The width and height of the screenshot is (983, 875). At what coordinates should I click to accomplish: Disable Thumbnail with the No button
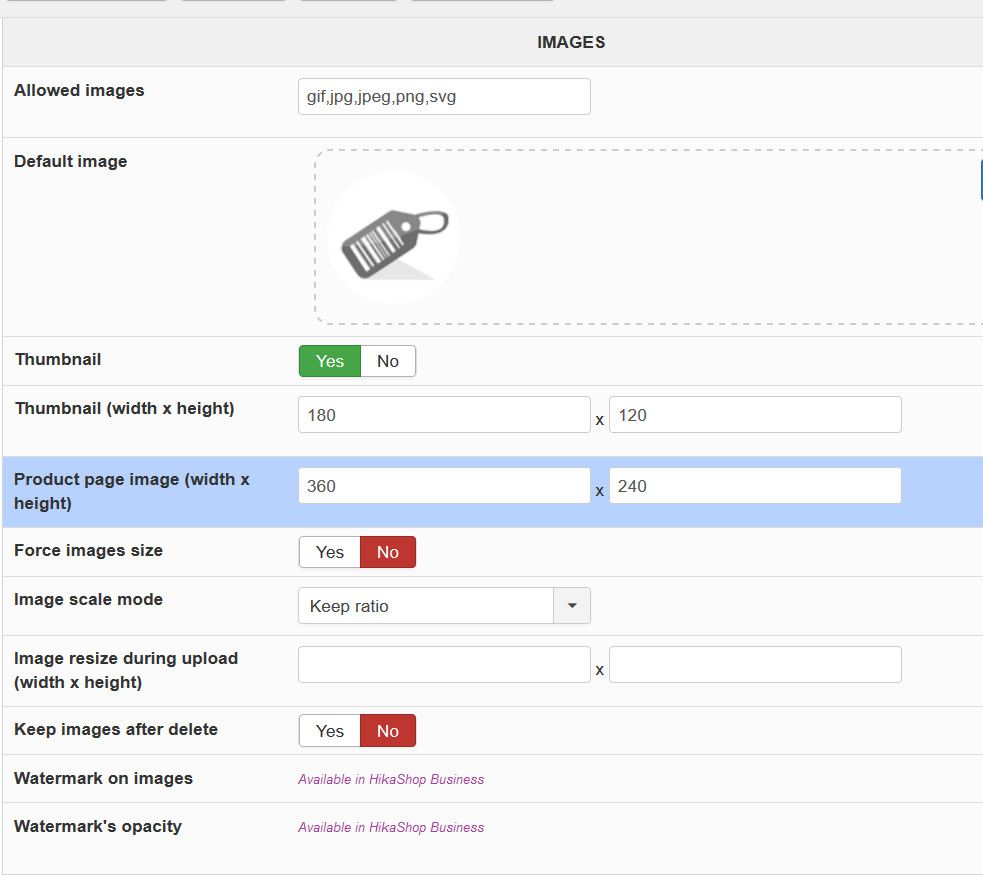pyautogui.click(x=388, y=361)
